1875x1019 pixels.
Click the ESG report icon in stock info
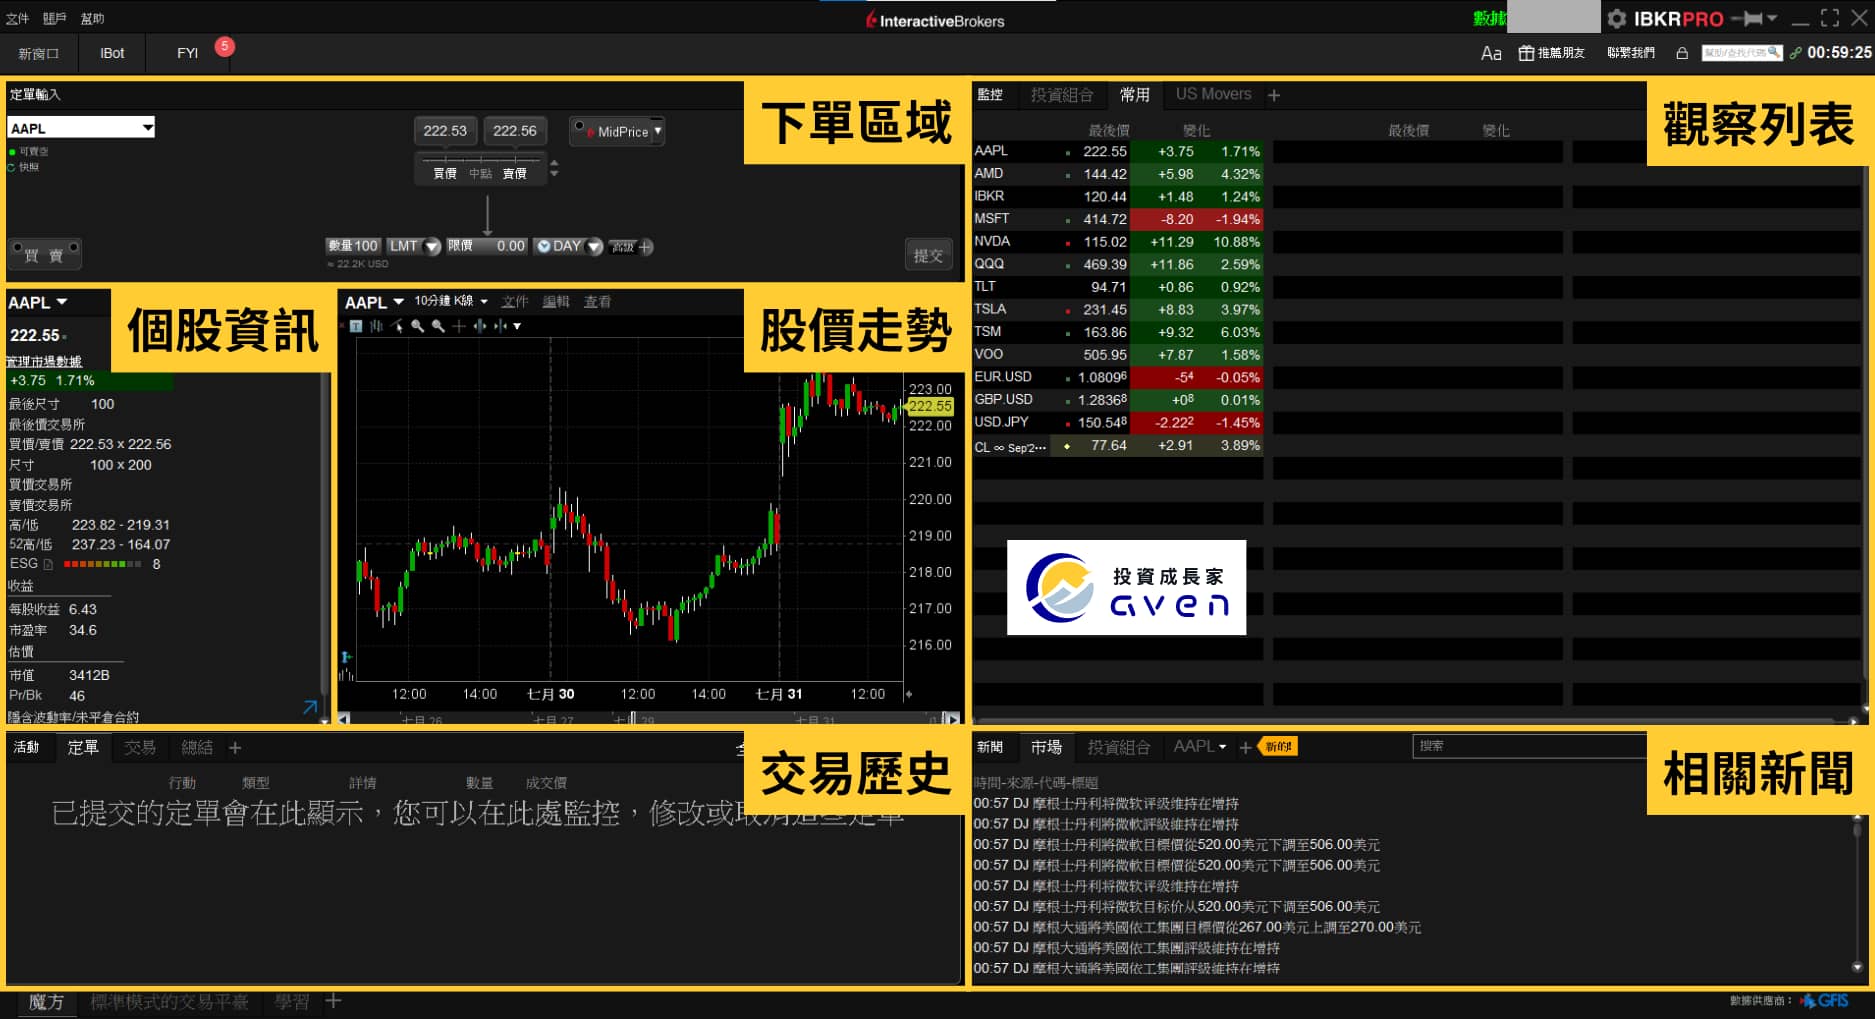48,565
